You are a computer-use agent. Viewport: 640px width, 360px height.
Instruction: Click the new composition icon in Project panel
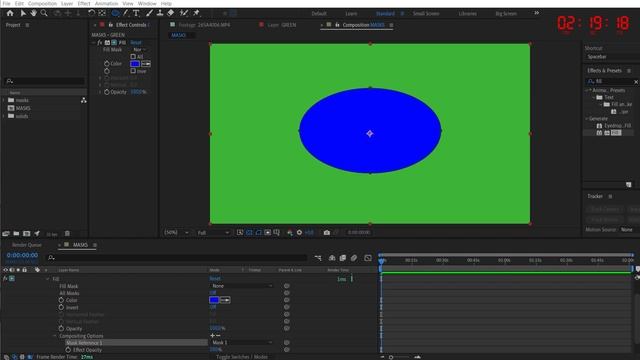(x=27, y=233)
